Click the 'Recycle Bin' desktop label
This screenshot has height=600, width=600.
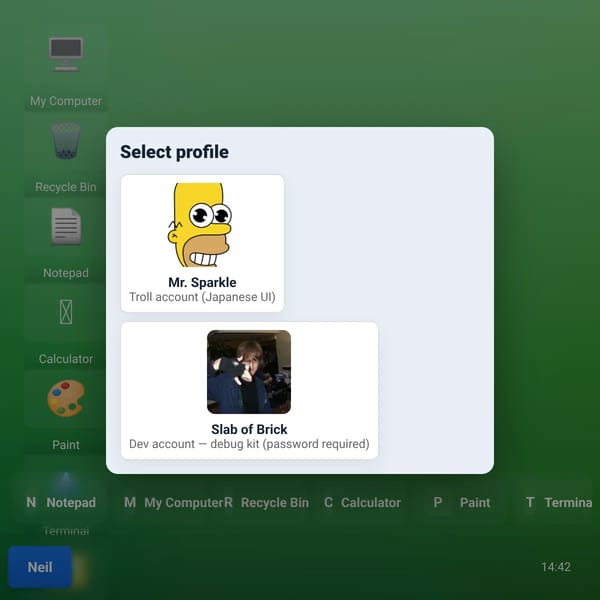pos(66,187)
